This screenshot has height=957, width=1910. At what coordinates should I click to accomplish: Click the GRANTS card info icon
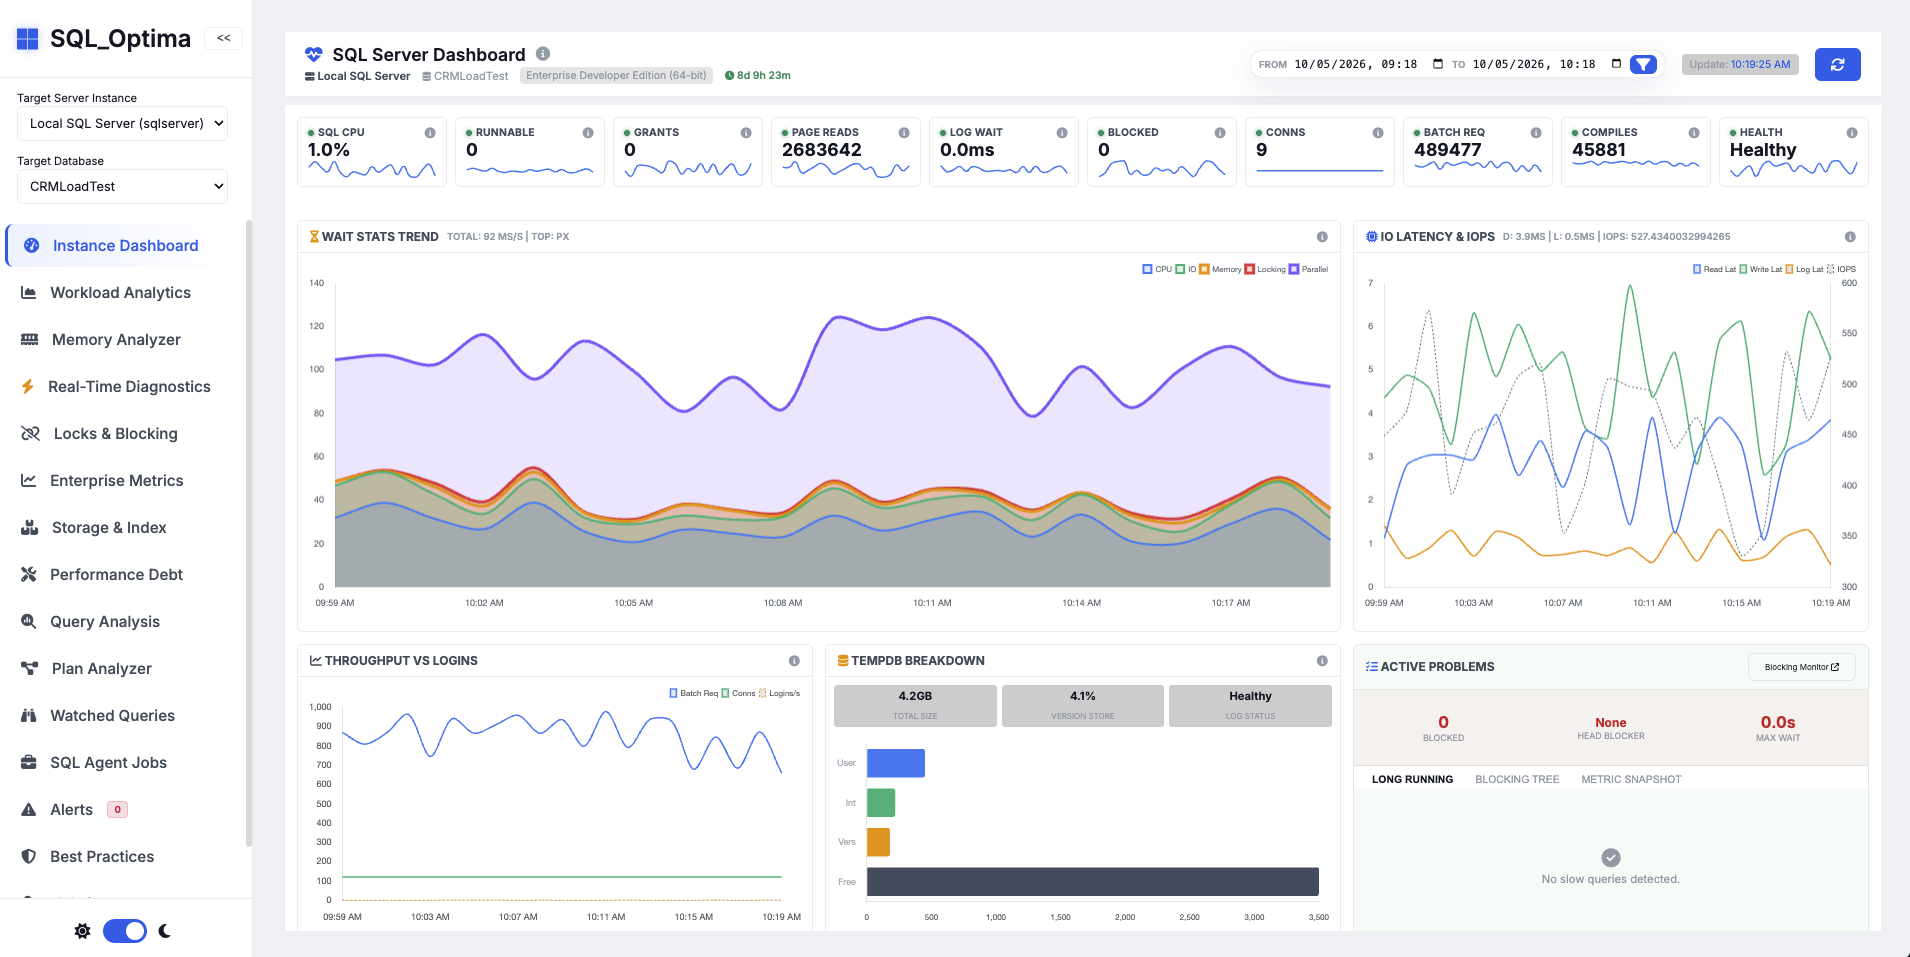tap(746, 133)
